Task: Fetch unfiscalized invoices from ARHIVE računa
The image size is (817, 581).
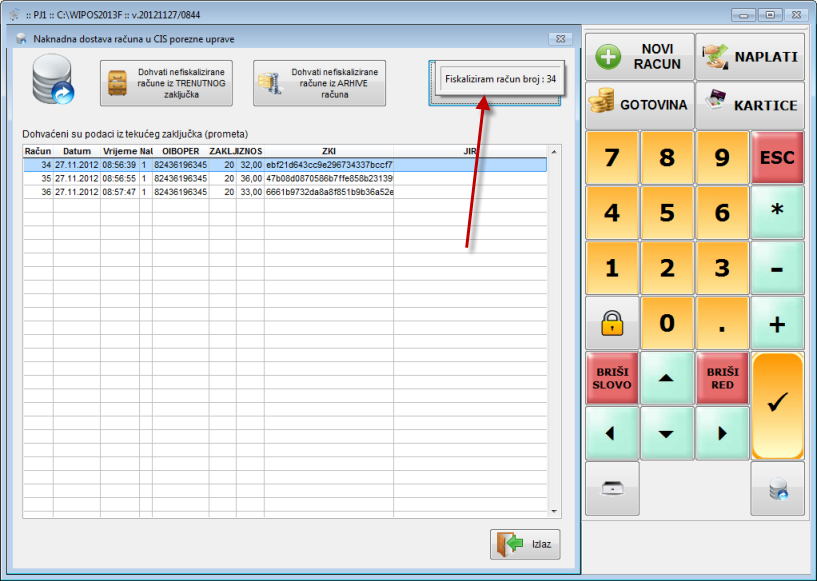Action: point(319,83)
